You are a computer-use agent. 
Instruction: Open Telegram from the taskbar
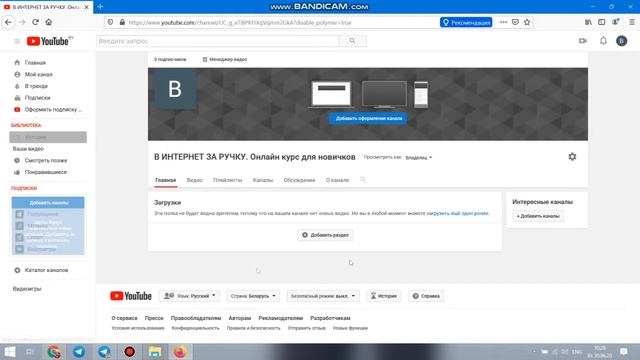click(79, 351)
